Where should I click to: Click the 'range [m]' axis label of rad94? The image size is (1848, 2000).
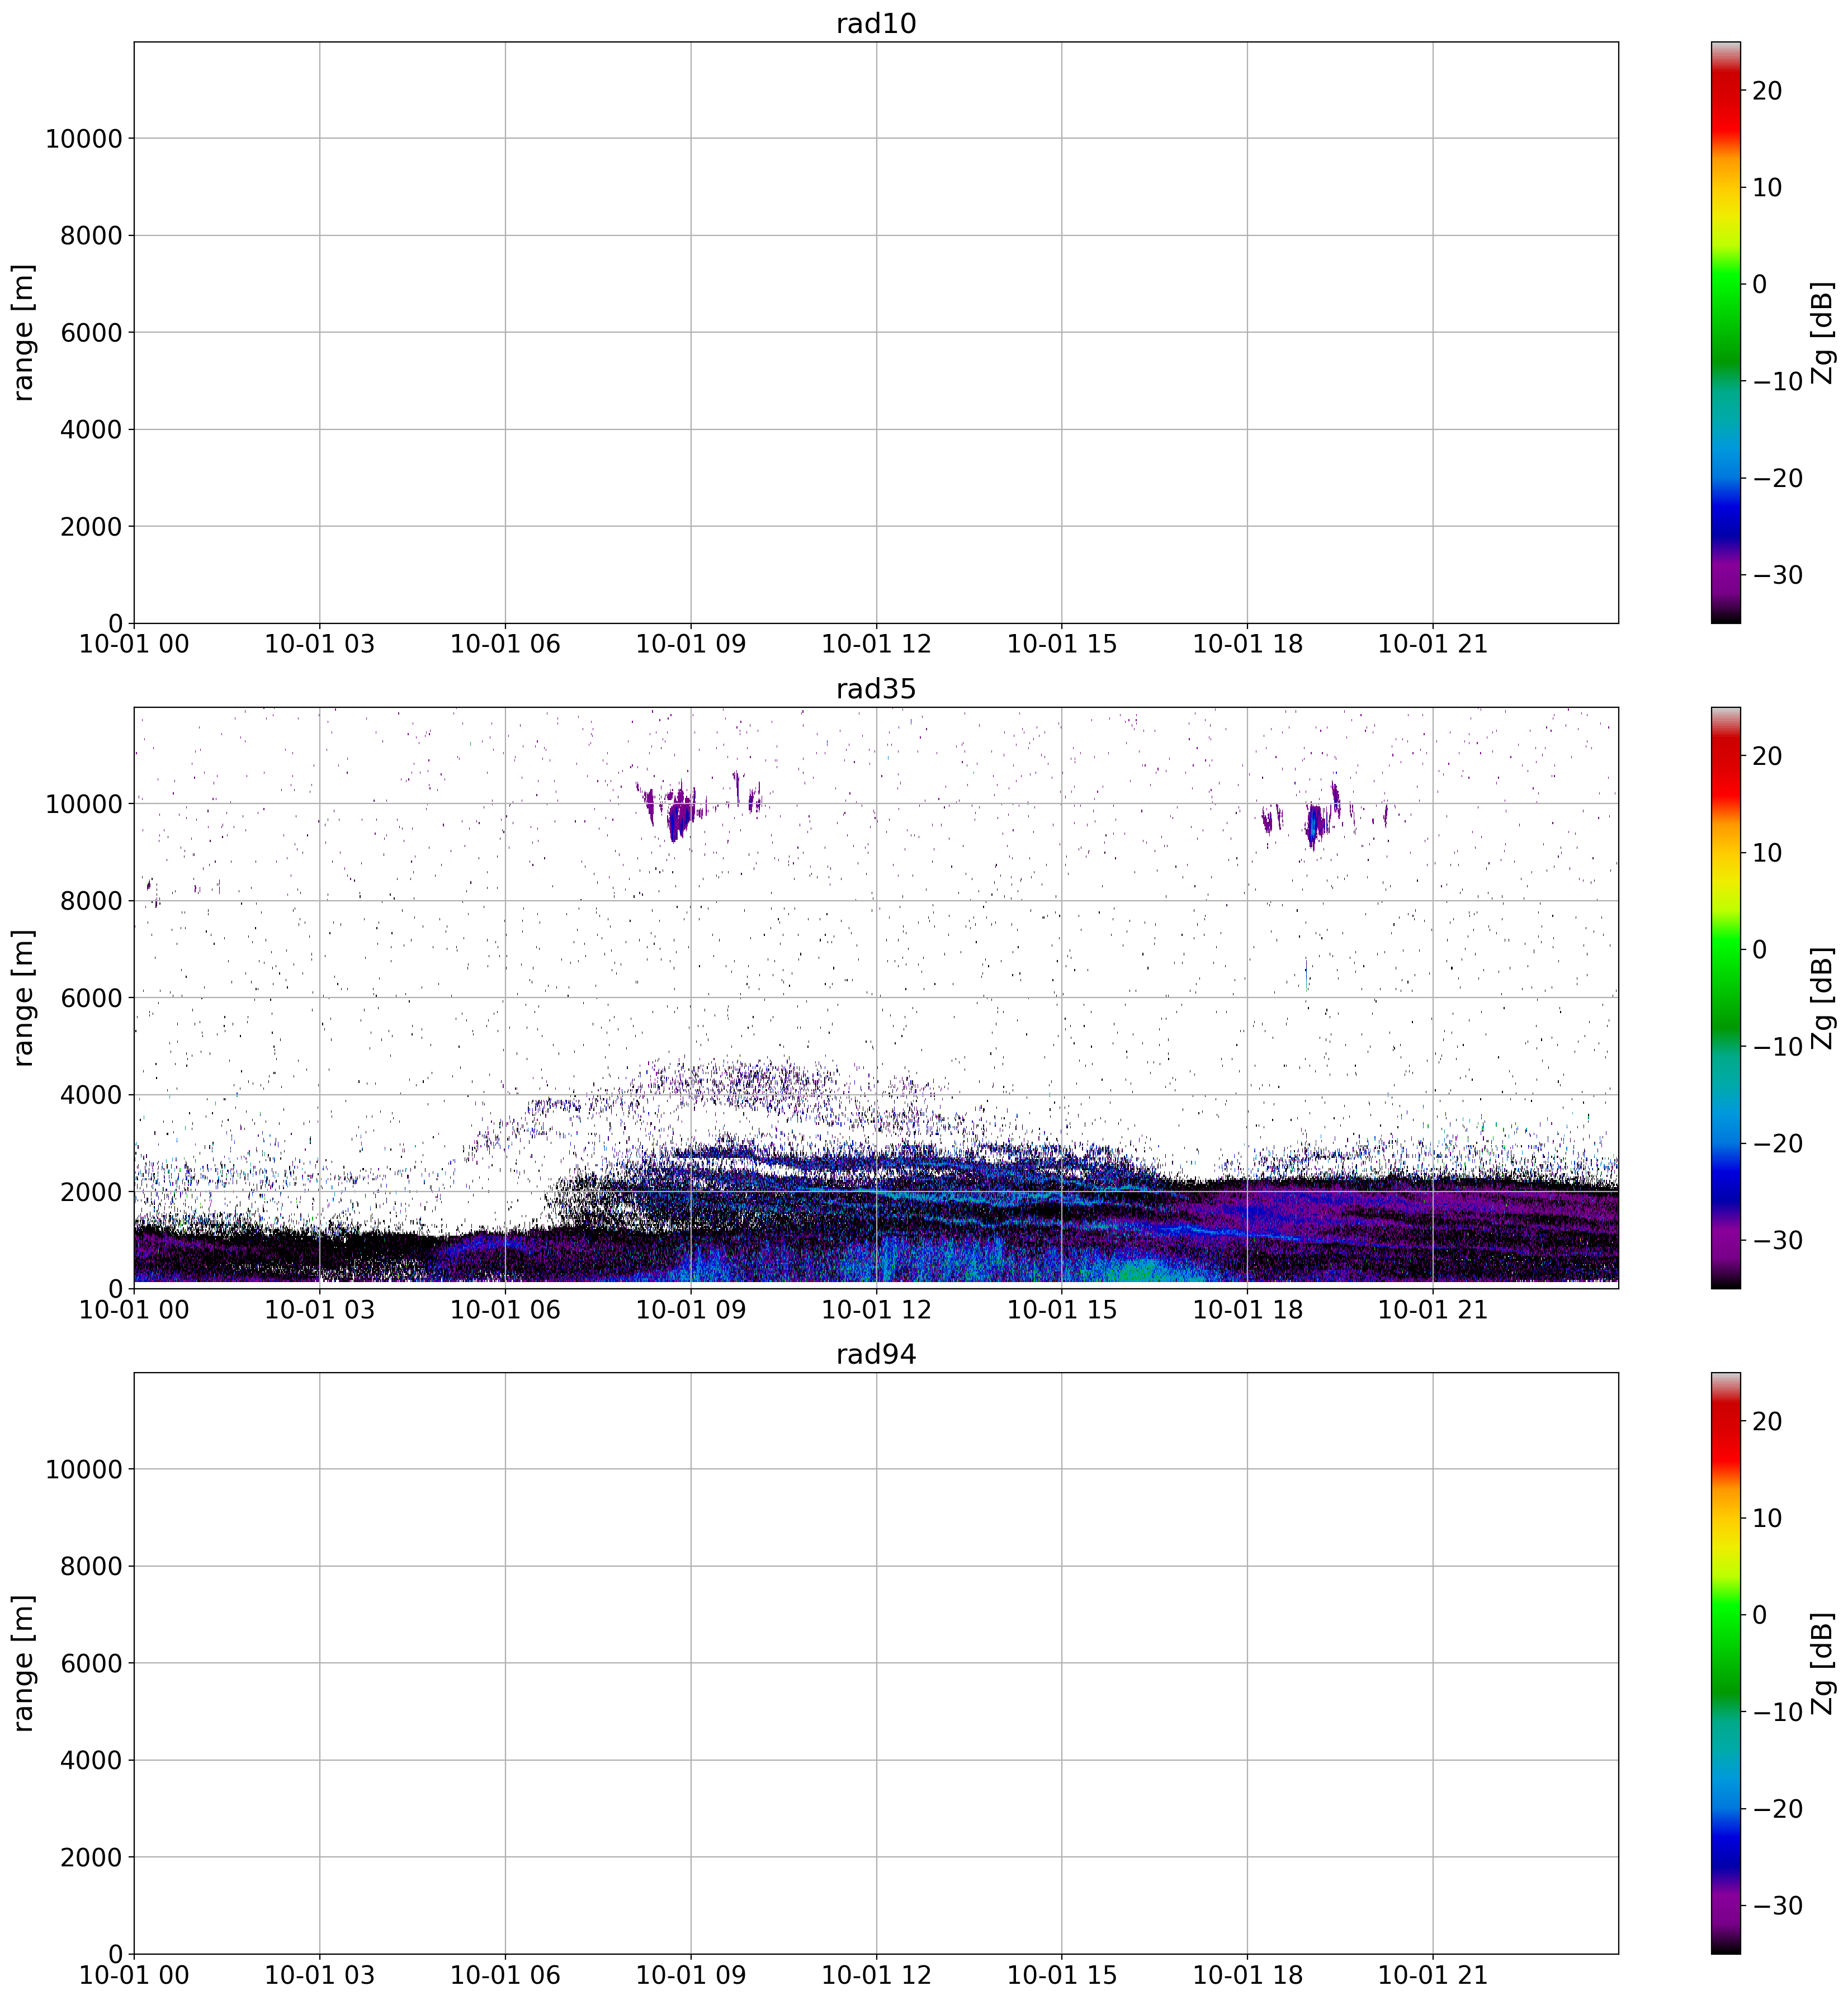[x=24, y=1663]
